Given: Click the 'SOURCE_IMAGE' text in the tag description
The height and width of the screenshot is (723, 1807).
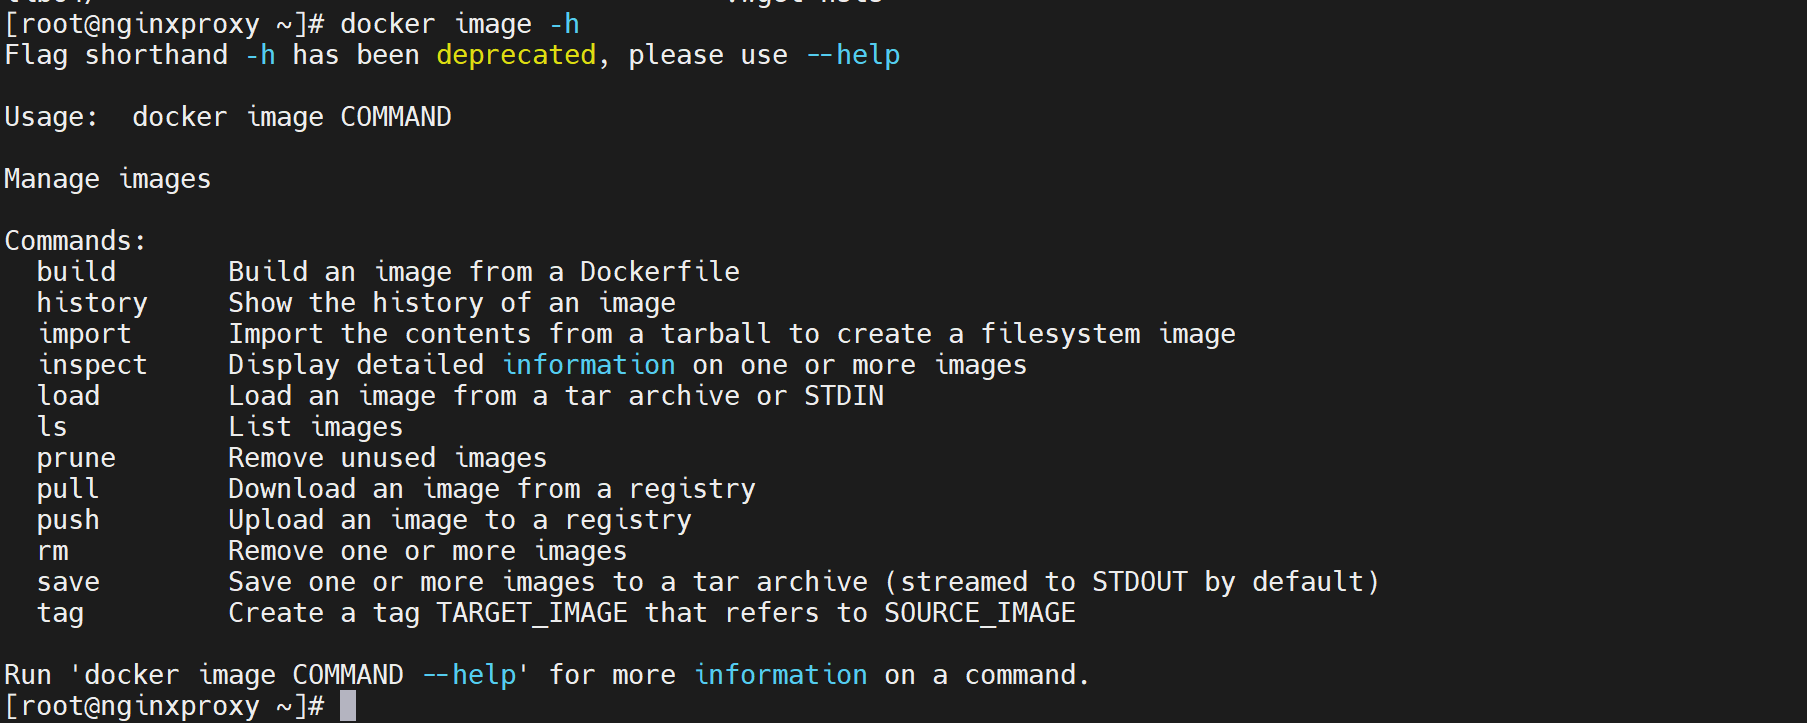Looking at the screenshot, I should pos(980,613).
